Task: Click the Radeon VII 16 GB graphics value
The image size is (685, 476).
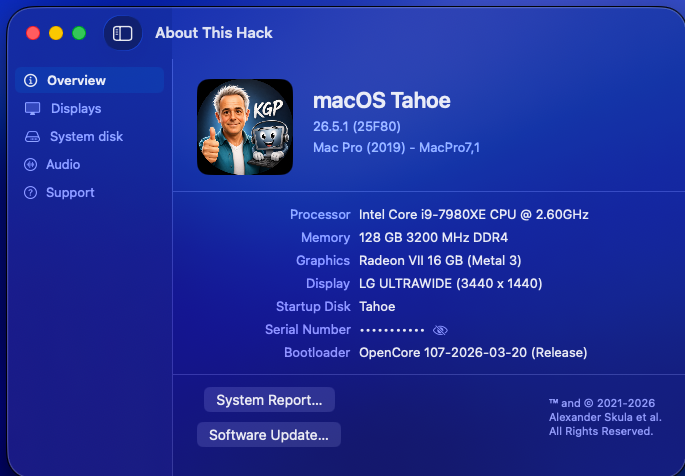Action: point(440,261)
